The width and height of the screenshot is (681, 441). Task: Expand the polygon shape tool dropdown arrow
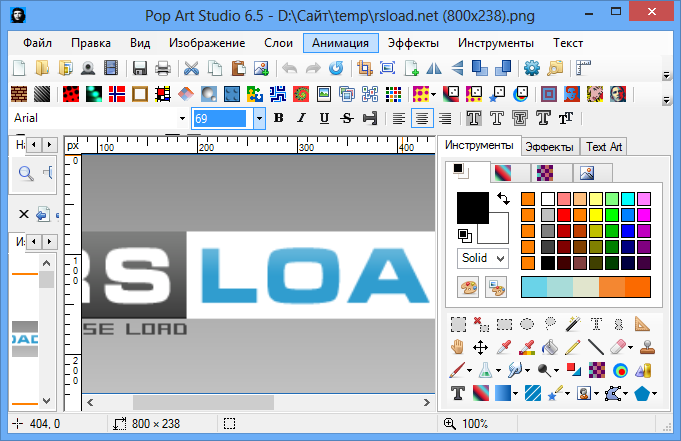(655, 394)
